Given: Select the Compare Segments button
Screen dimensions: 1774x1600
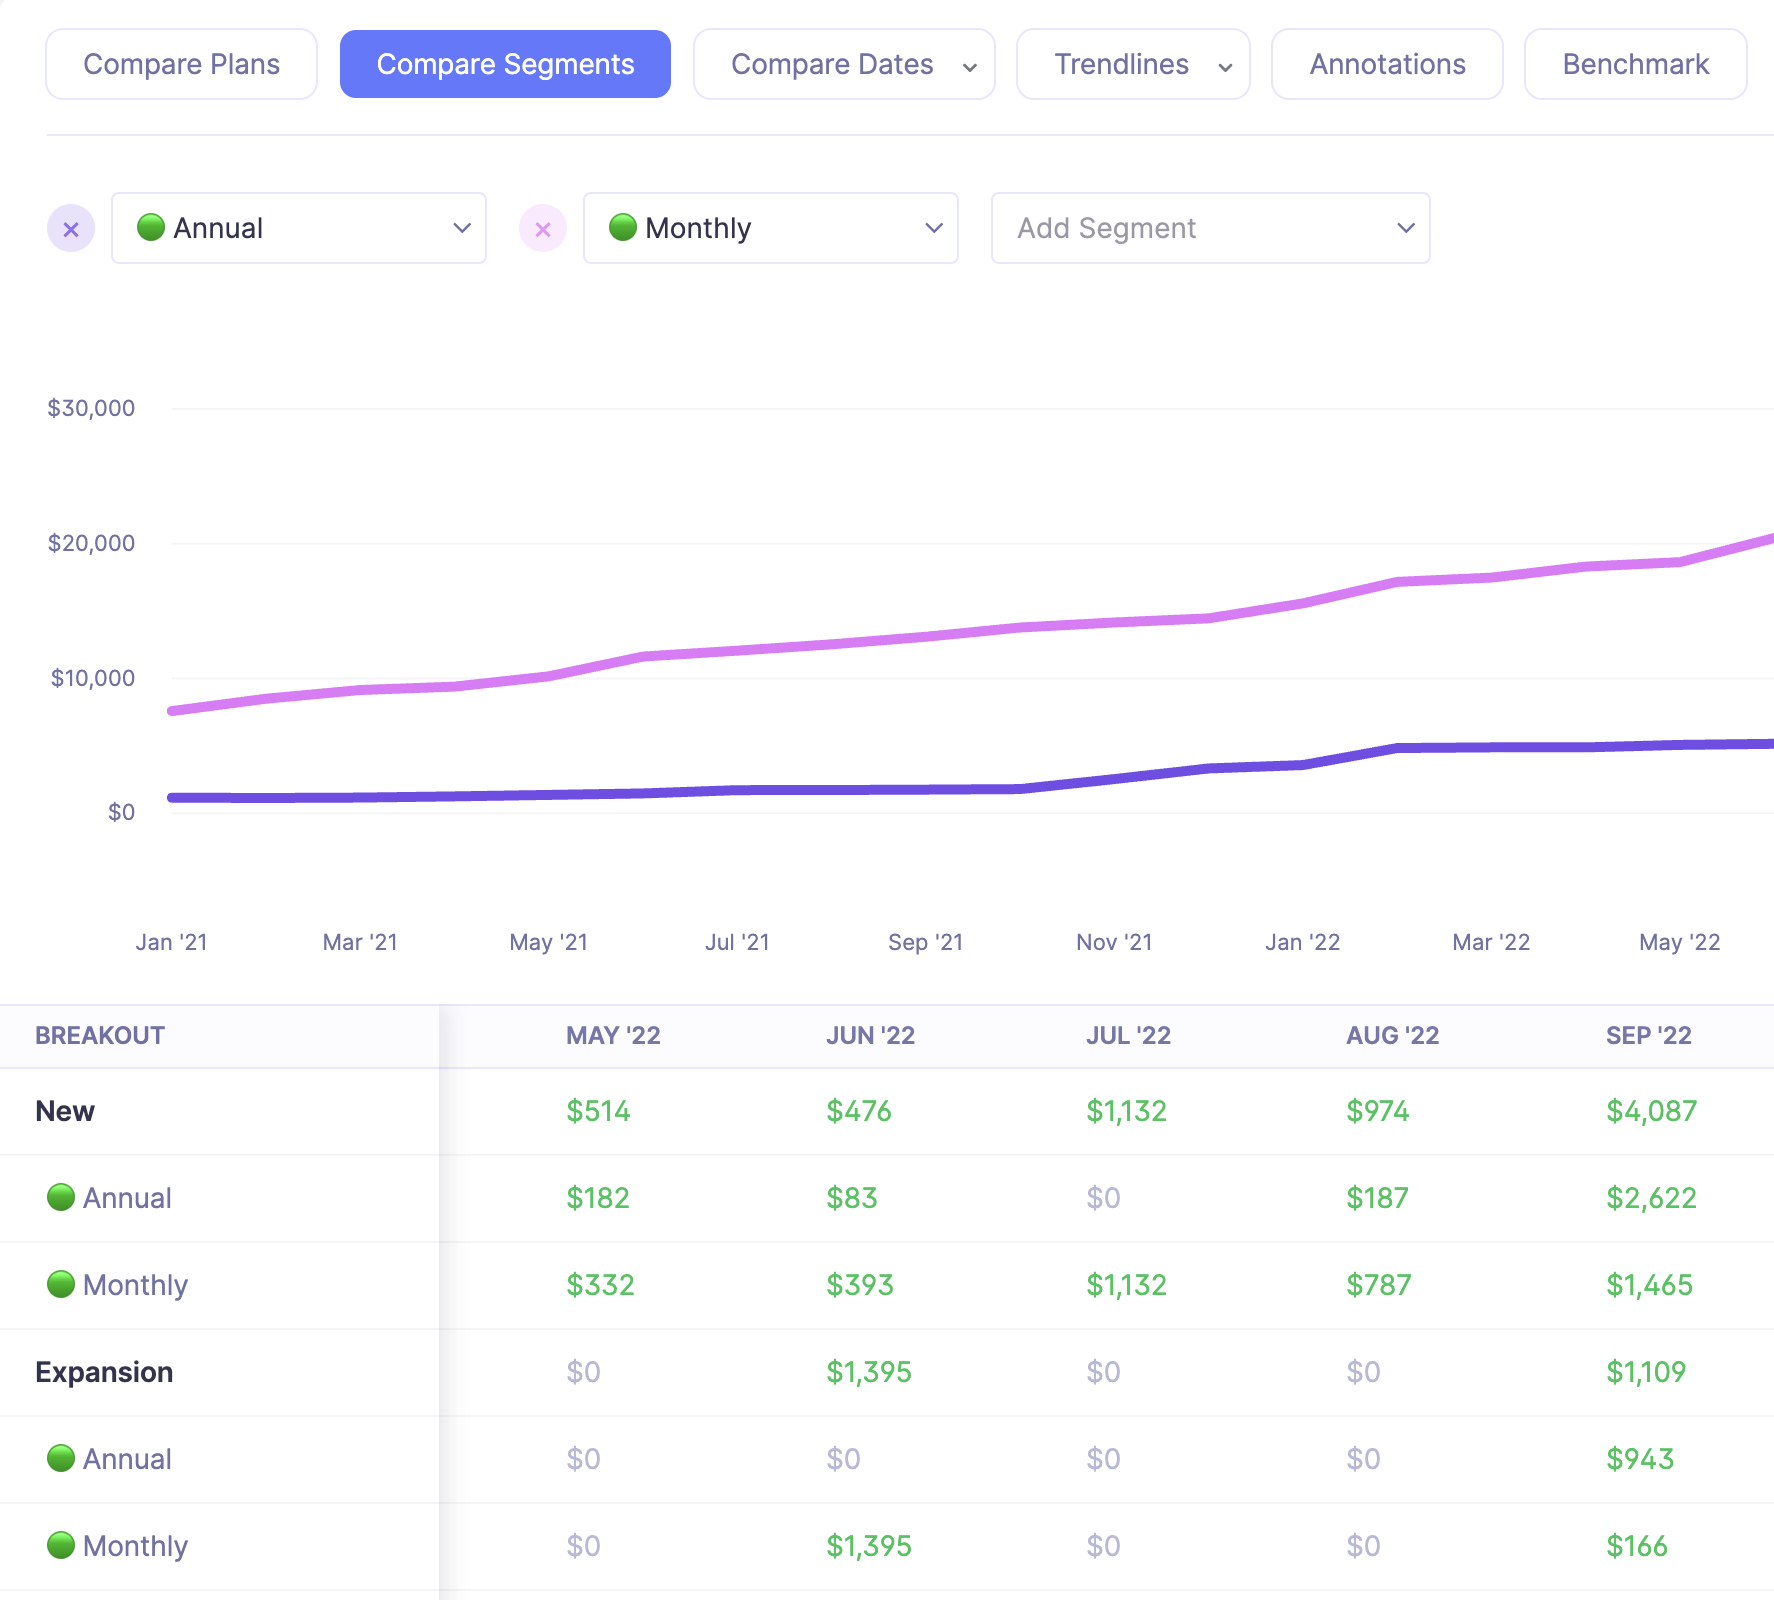Looking at the screenshot, I should (x=505, y=64).
